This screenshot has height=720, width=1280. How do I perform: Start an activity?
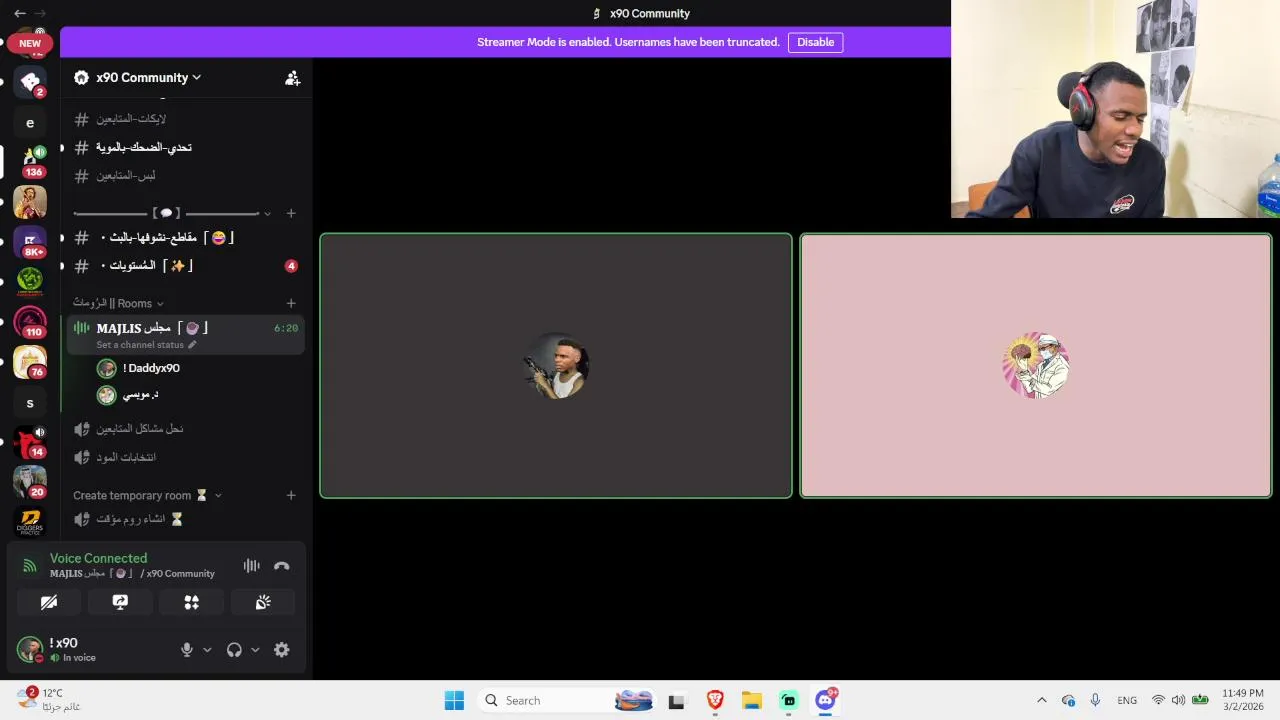[x=192, y=602]
